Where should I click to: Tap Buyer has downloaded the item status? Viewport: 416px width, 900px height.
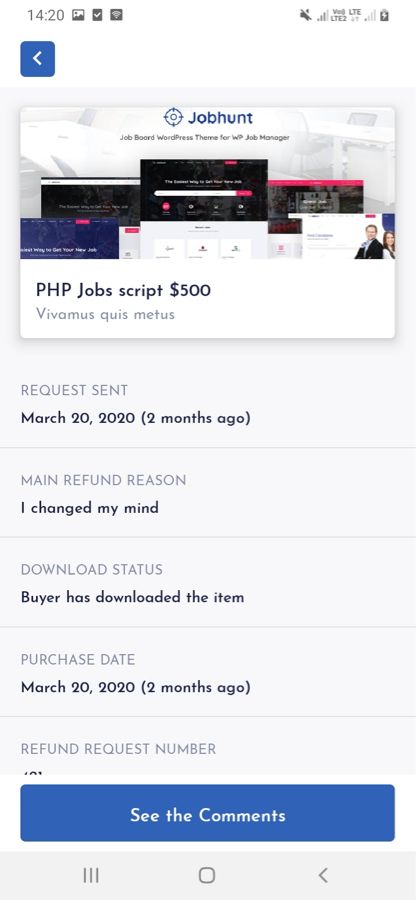click(133, 597)
